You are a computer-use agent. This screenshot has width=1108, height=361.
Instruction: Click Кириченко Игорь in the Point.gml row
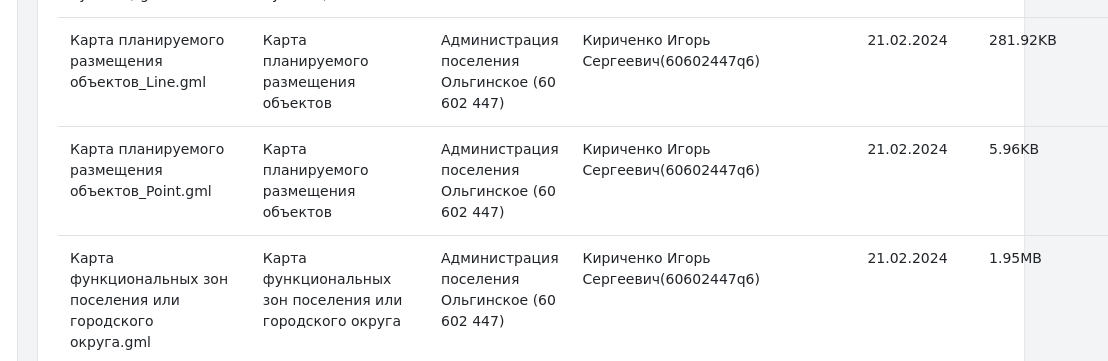coord(646,149)
